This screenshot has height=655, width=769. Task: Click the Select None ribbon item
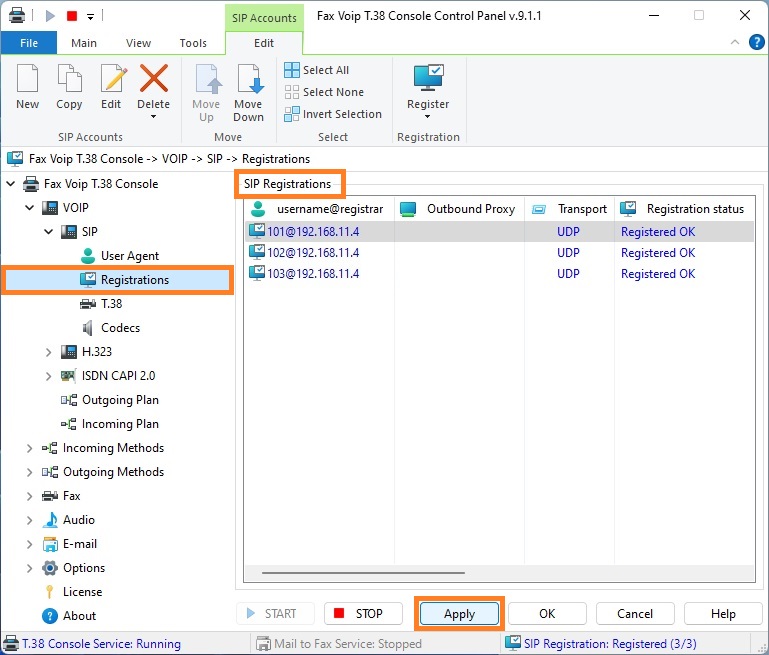[x=324, y=92]
